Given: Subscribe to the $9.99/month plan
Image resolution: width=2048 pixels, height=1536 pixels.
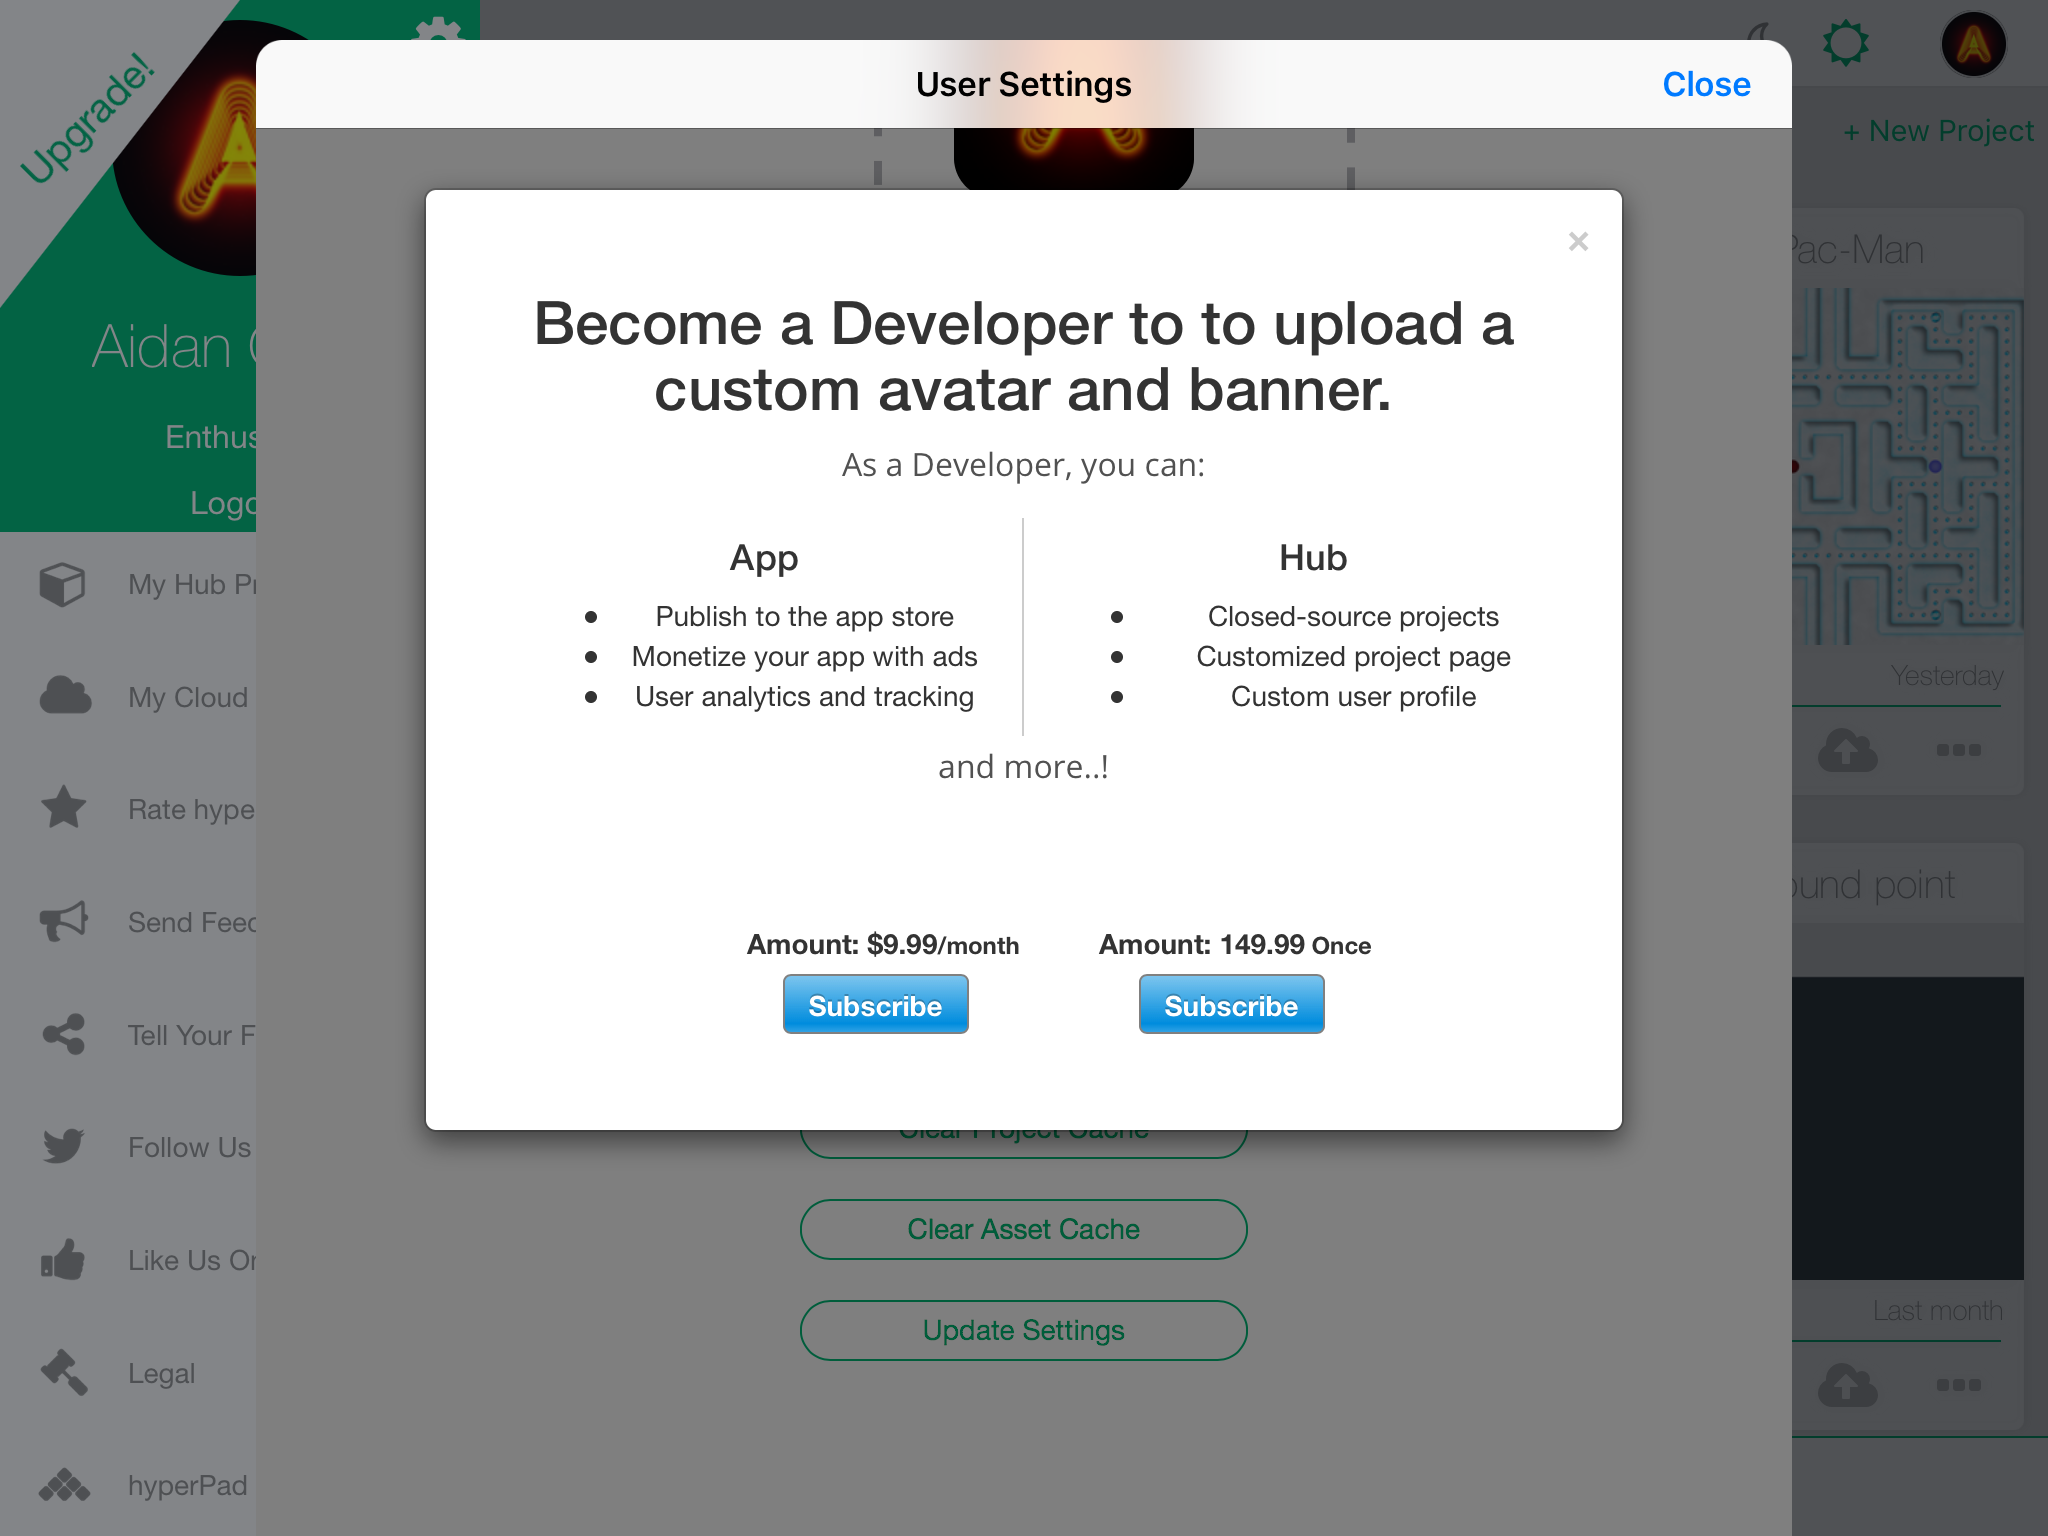Looking at the screenshot, I should (875, 1005).
